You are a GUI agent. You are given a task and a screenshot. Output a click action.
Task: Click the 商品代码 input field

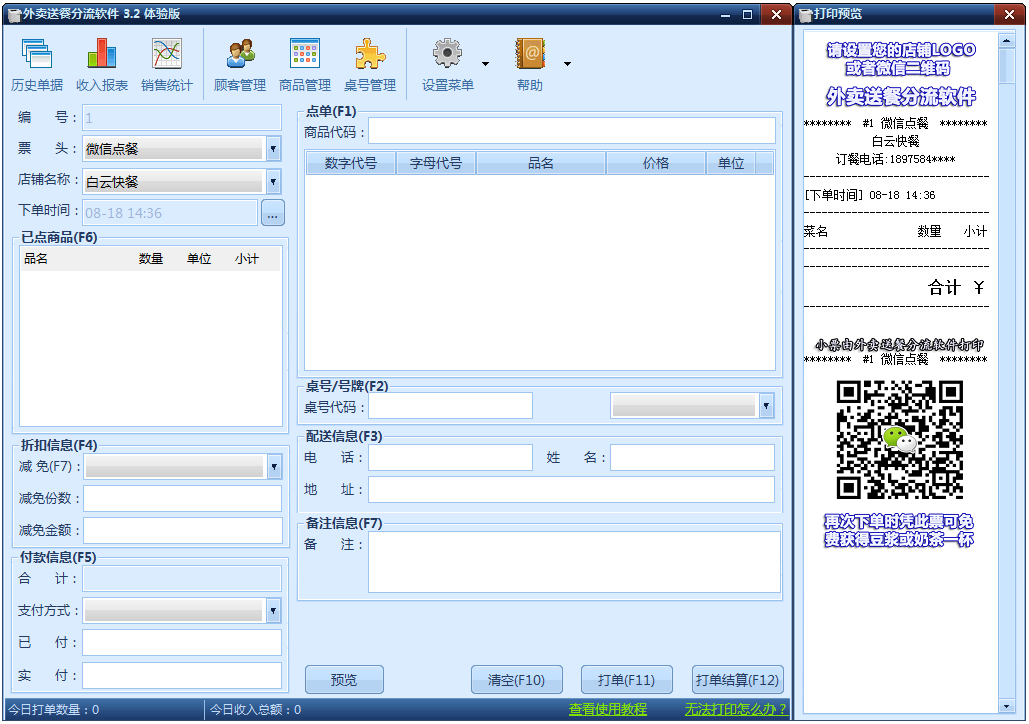point(572,131)
